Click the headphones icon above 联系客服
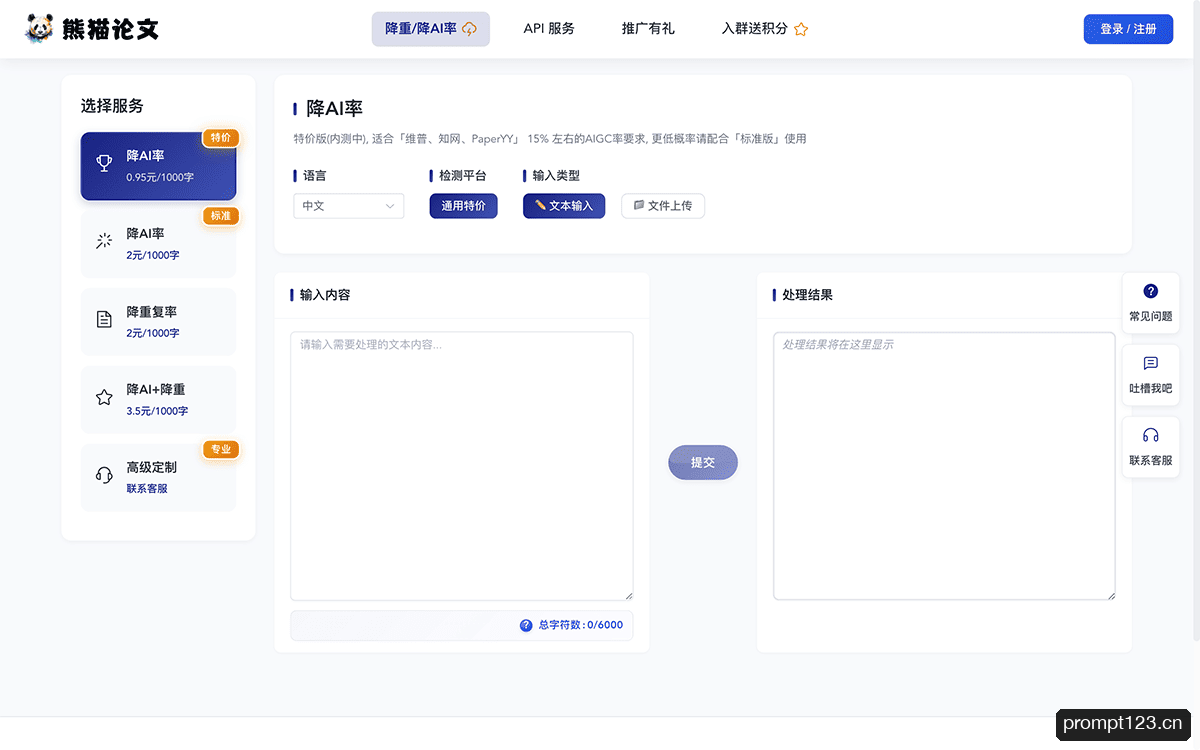The image size is (1200, 750). point(1150,435)
